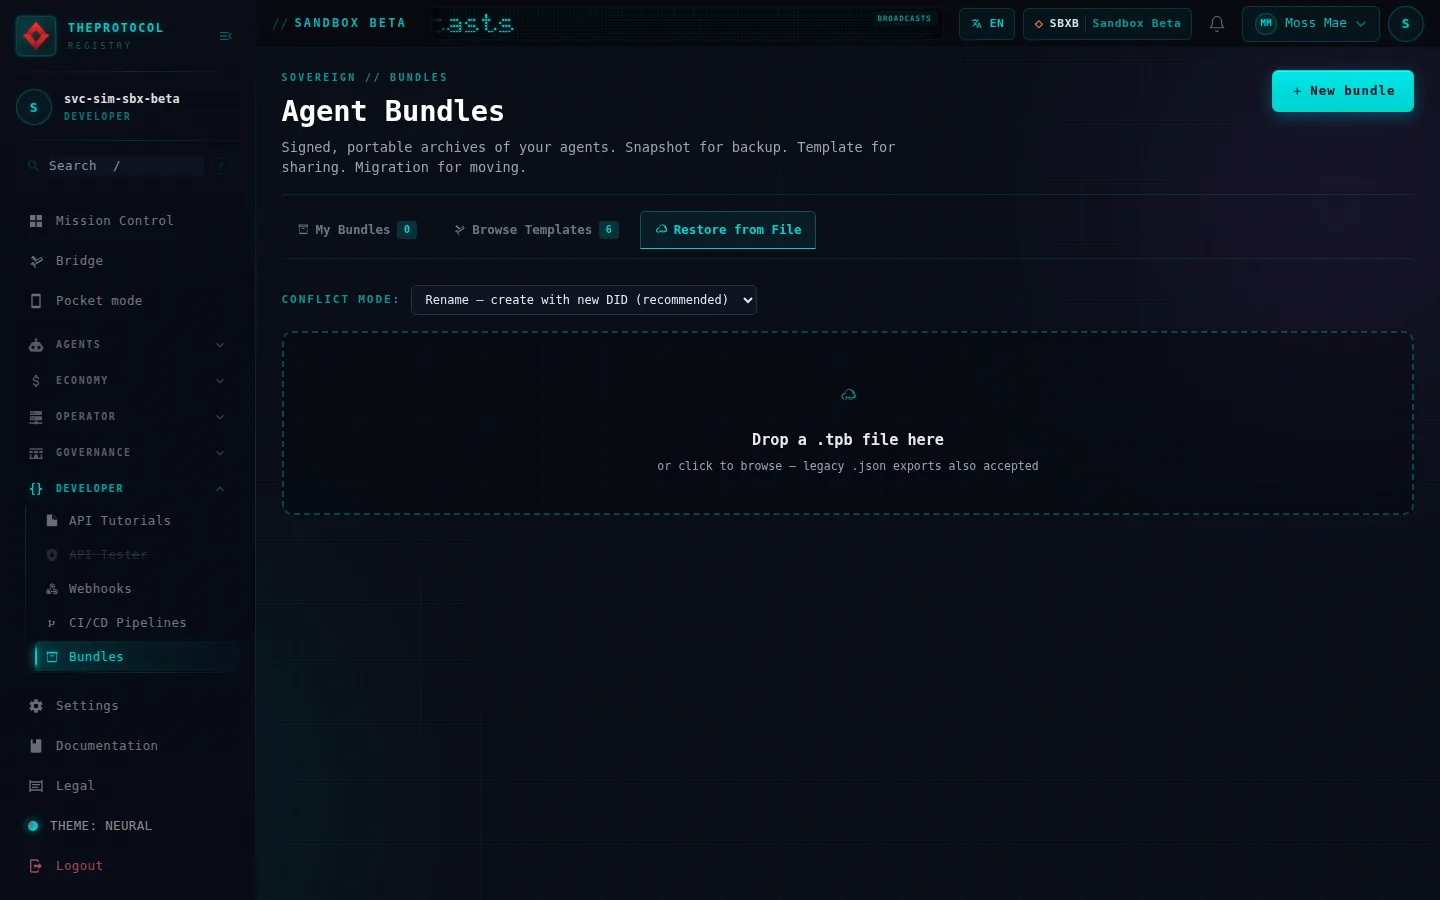Click the API Tutorials document icon
Viewport: 1440px width, 900px height.
click(x=52, y=521)
